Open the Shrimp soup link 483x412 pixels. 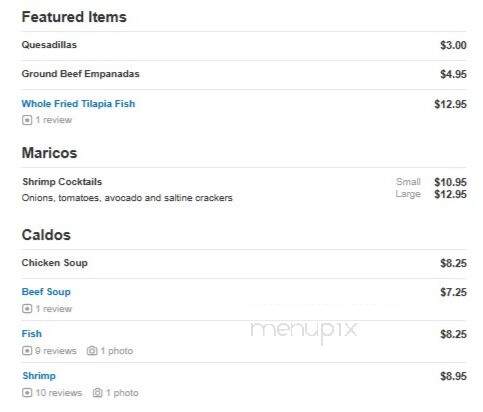point(39,376)
